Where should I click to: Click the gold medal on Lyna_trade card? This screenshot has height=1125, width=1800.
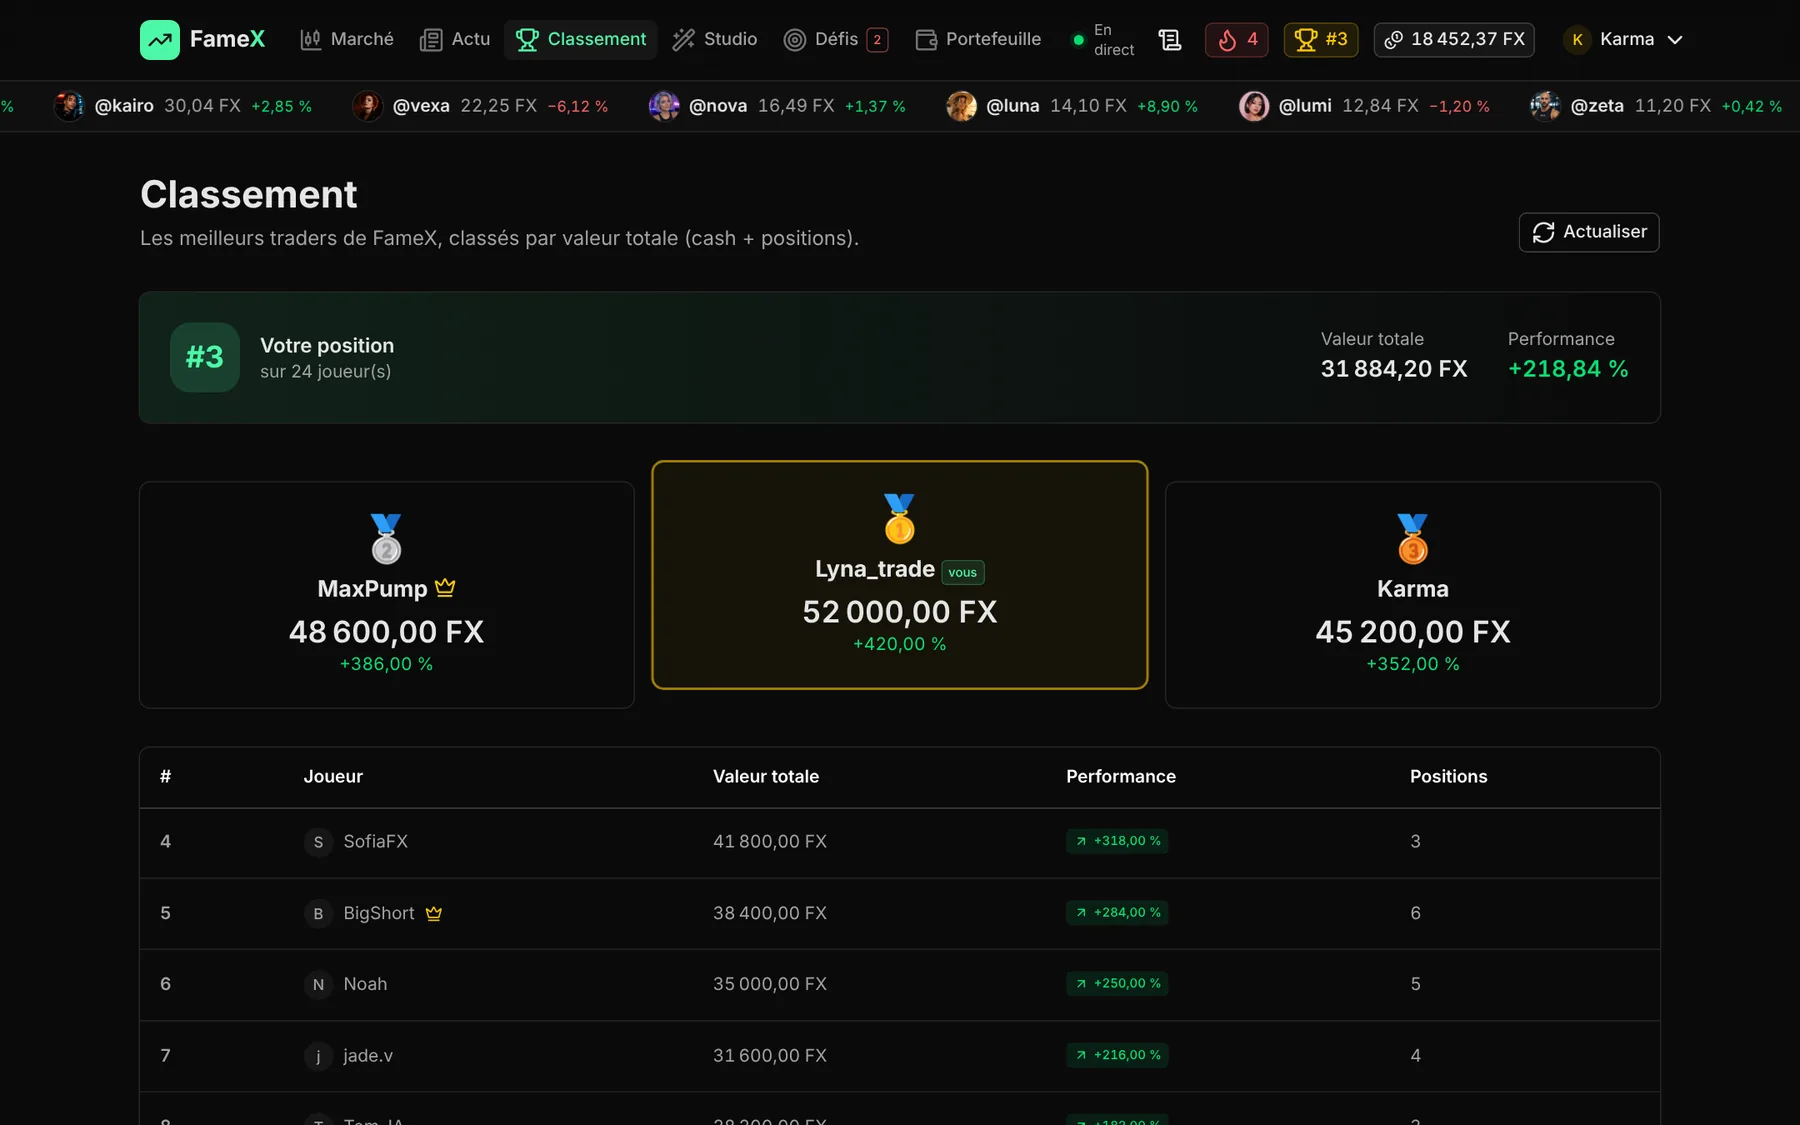[899, 519]
